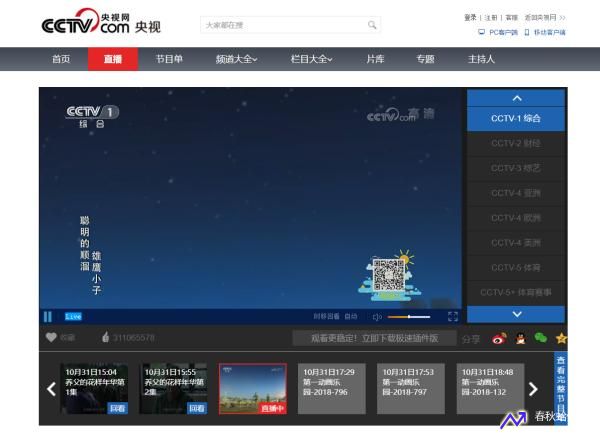600x443 pixels.
Task: Share to Qzone star icon
Action: pos(561,338)
